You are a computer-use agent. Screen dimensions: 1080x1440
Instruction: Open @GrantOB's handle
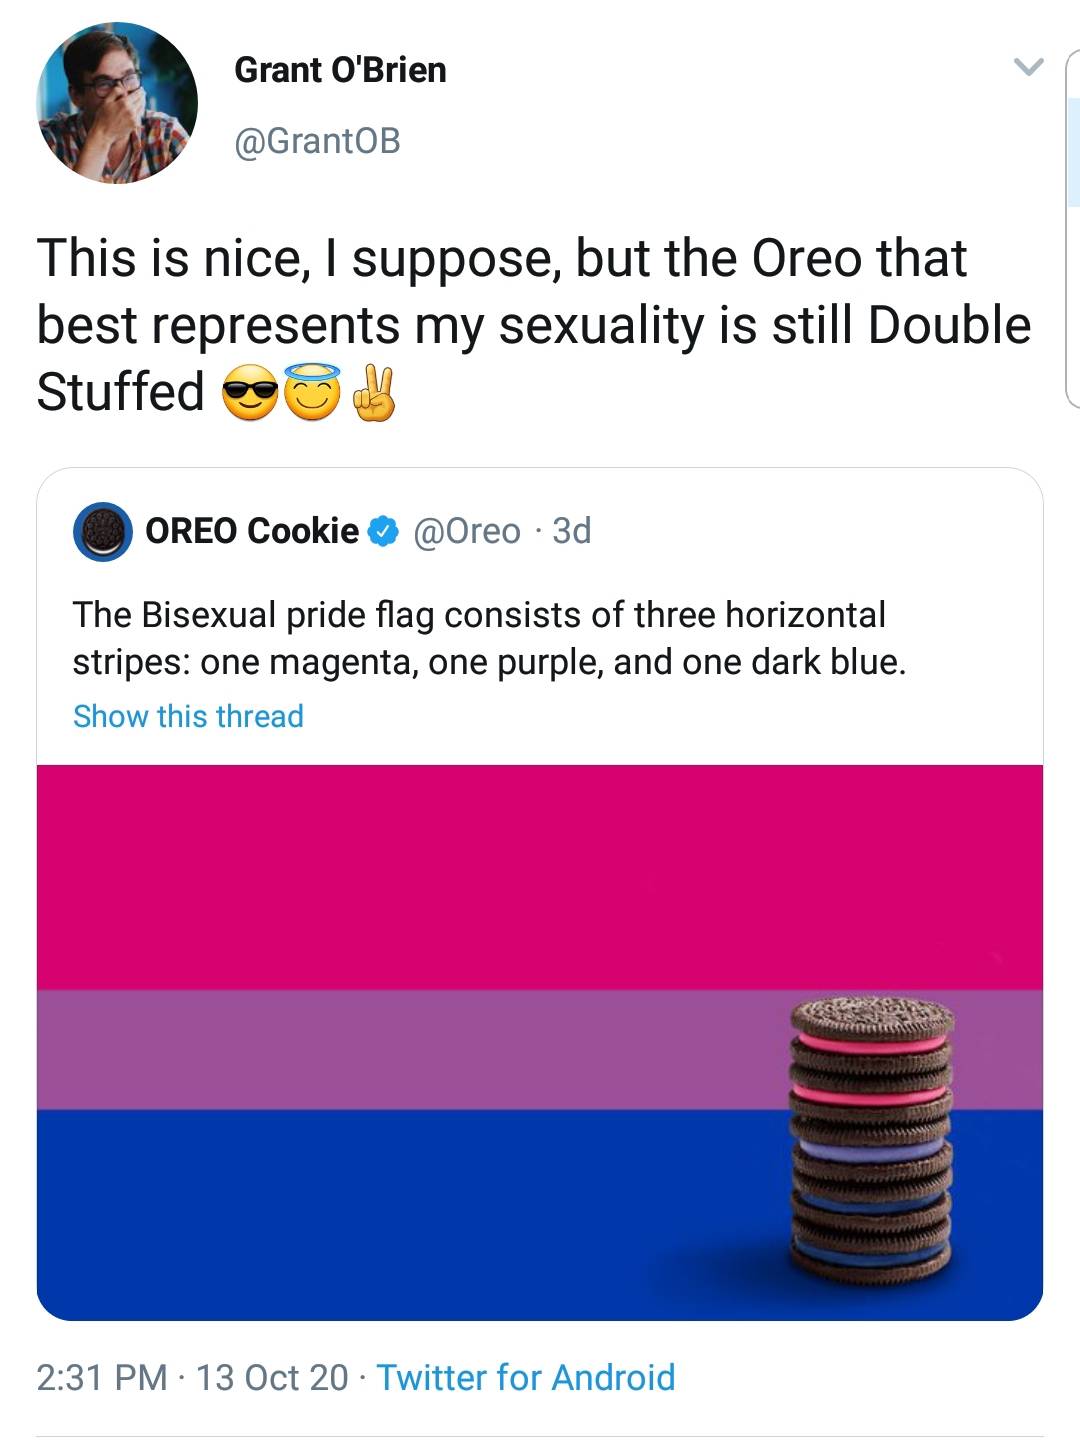318,142
